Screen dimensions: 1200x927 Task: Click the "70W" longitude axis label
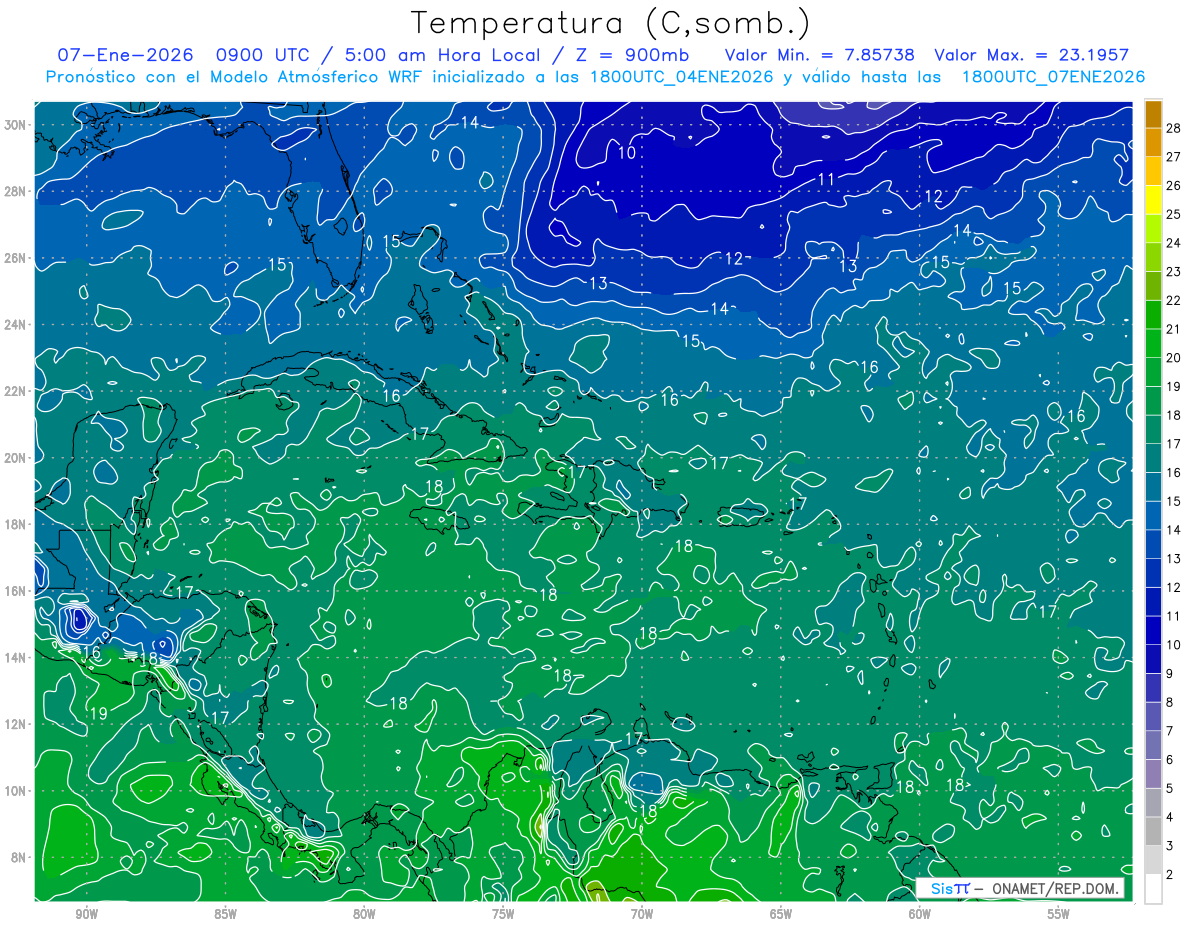tap(642, 914)
